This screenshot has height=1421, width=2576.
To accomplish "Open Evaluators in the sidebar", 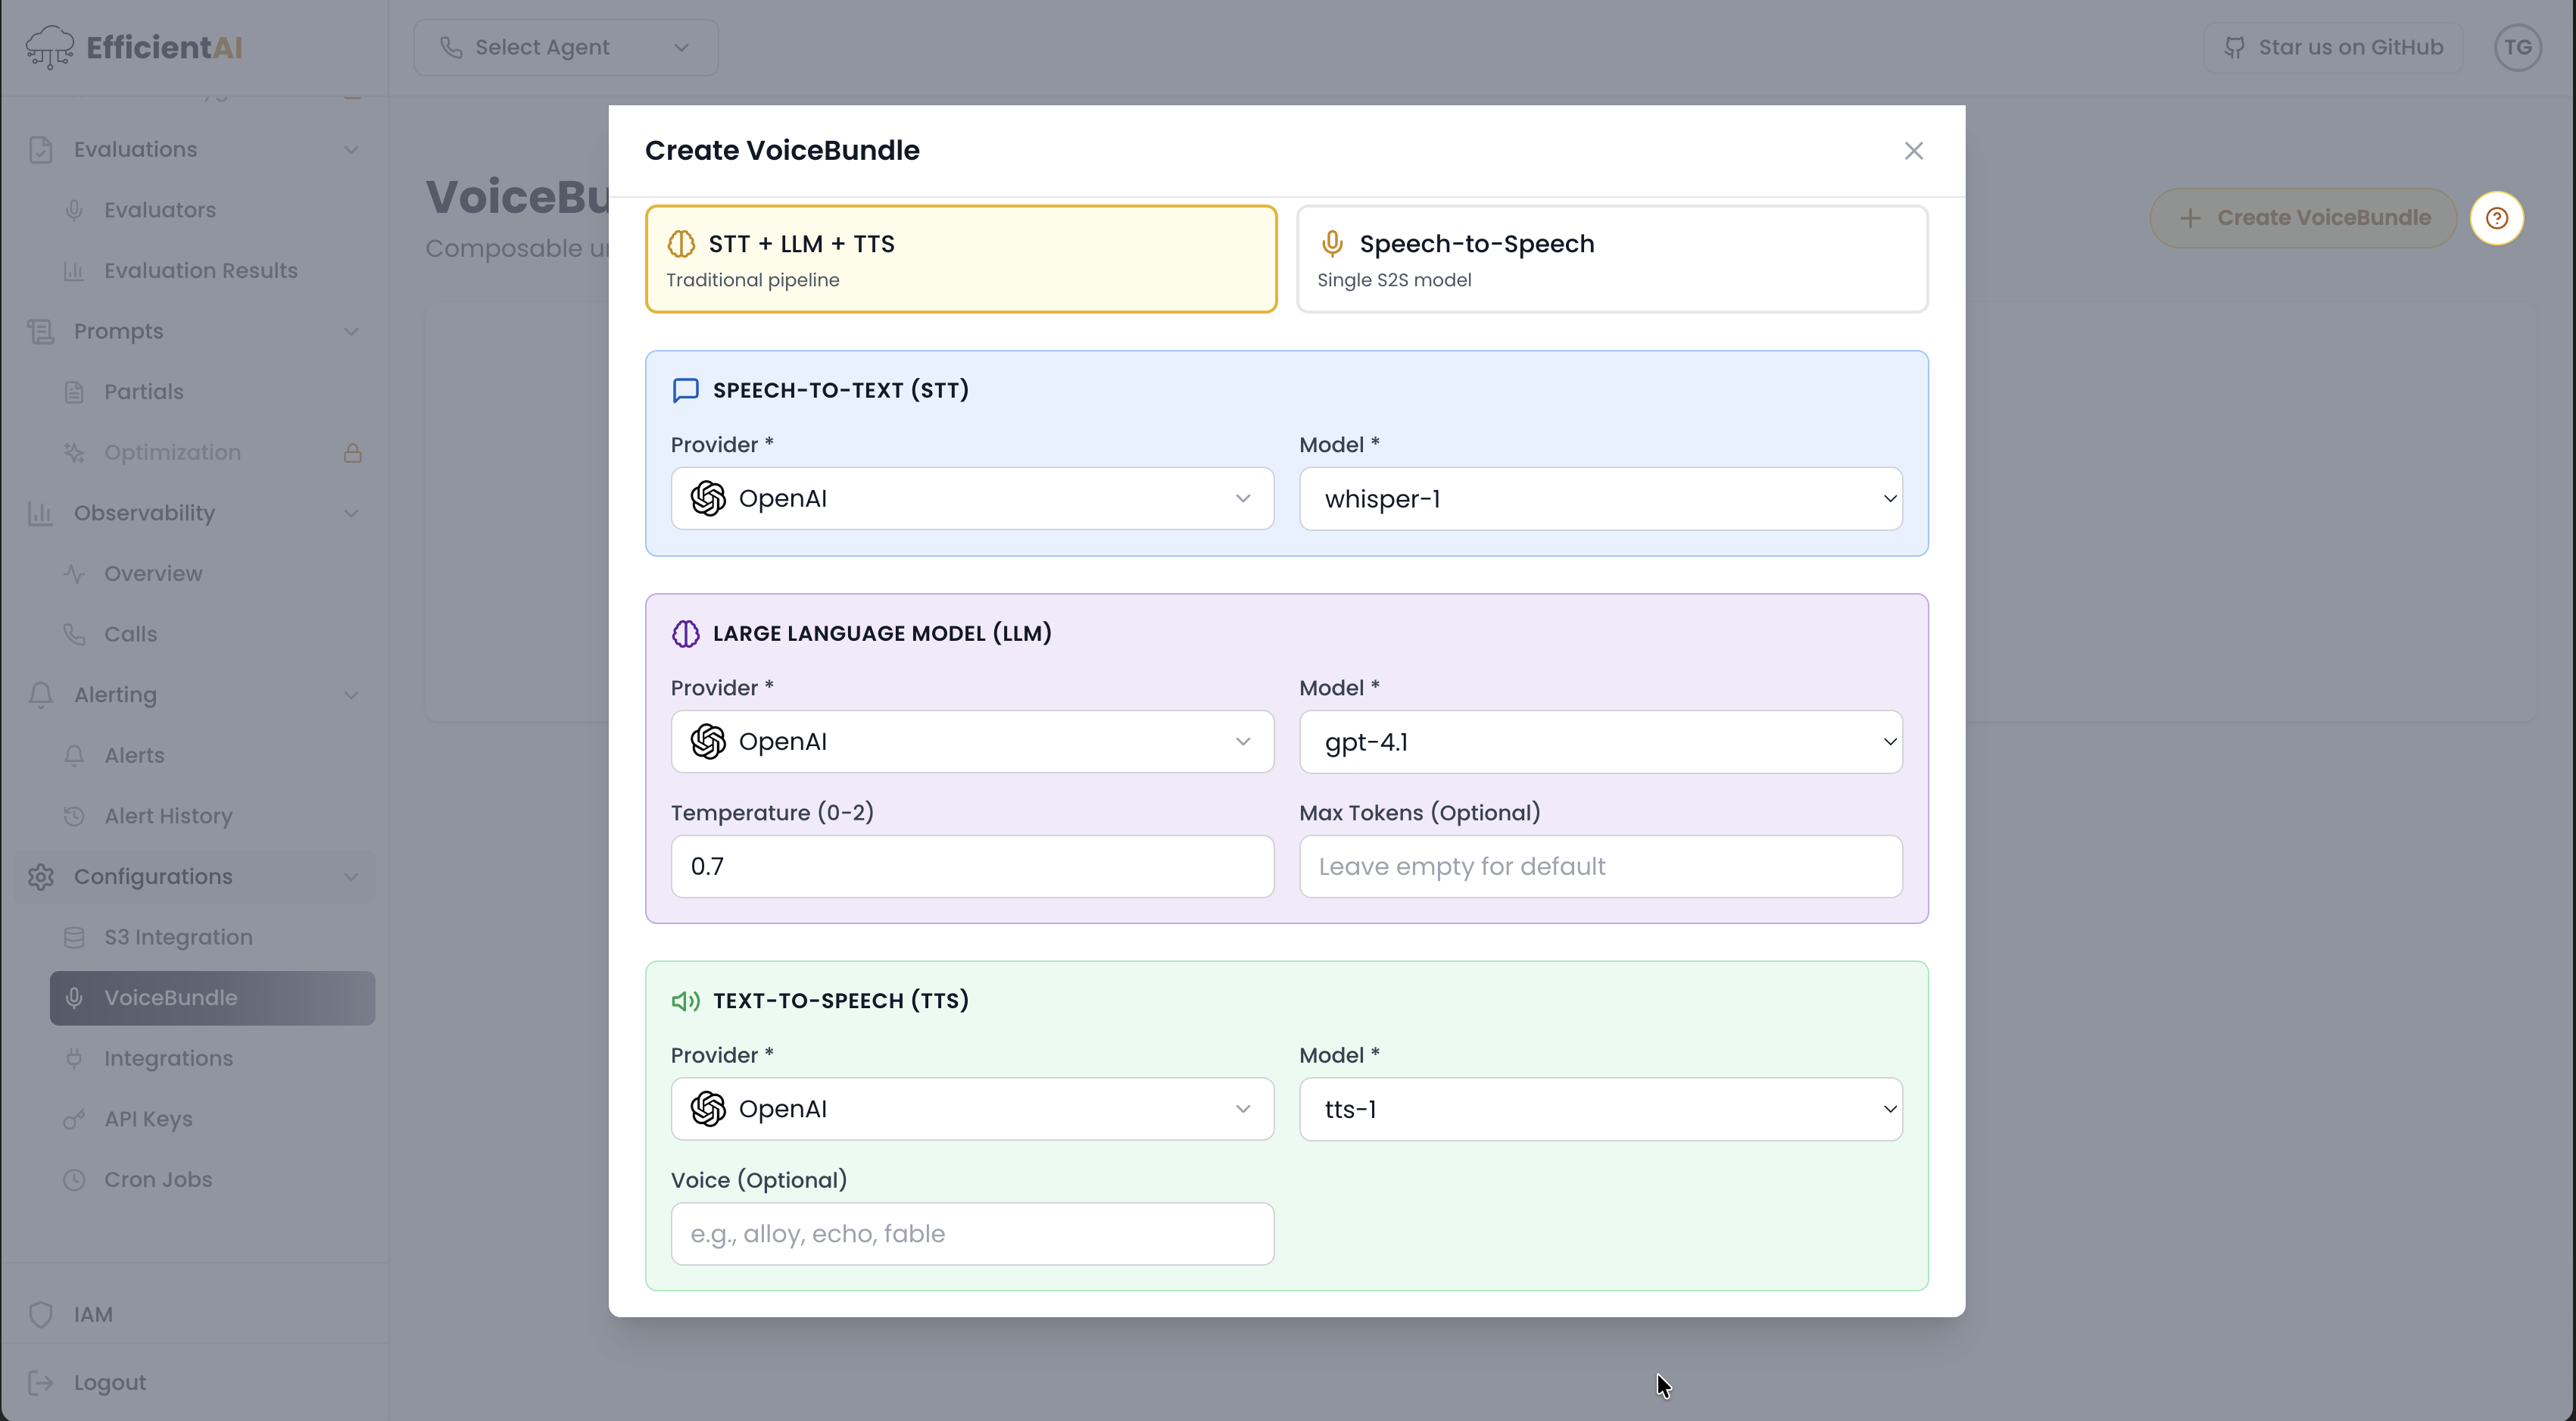I will point(212,210).
